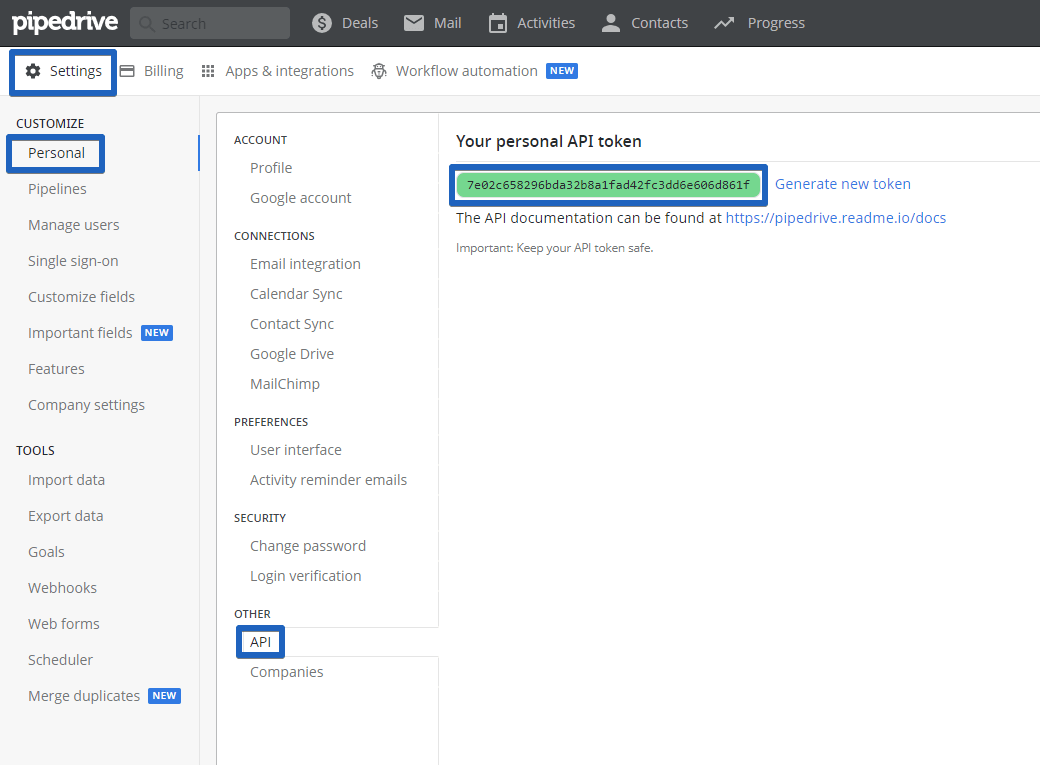Click the Pipedrive logo
Image resolution: width=1040 pixels, height=765 pixels.
[x=65, y=23]
